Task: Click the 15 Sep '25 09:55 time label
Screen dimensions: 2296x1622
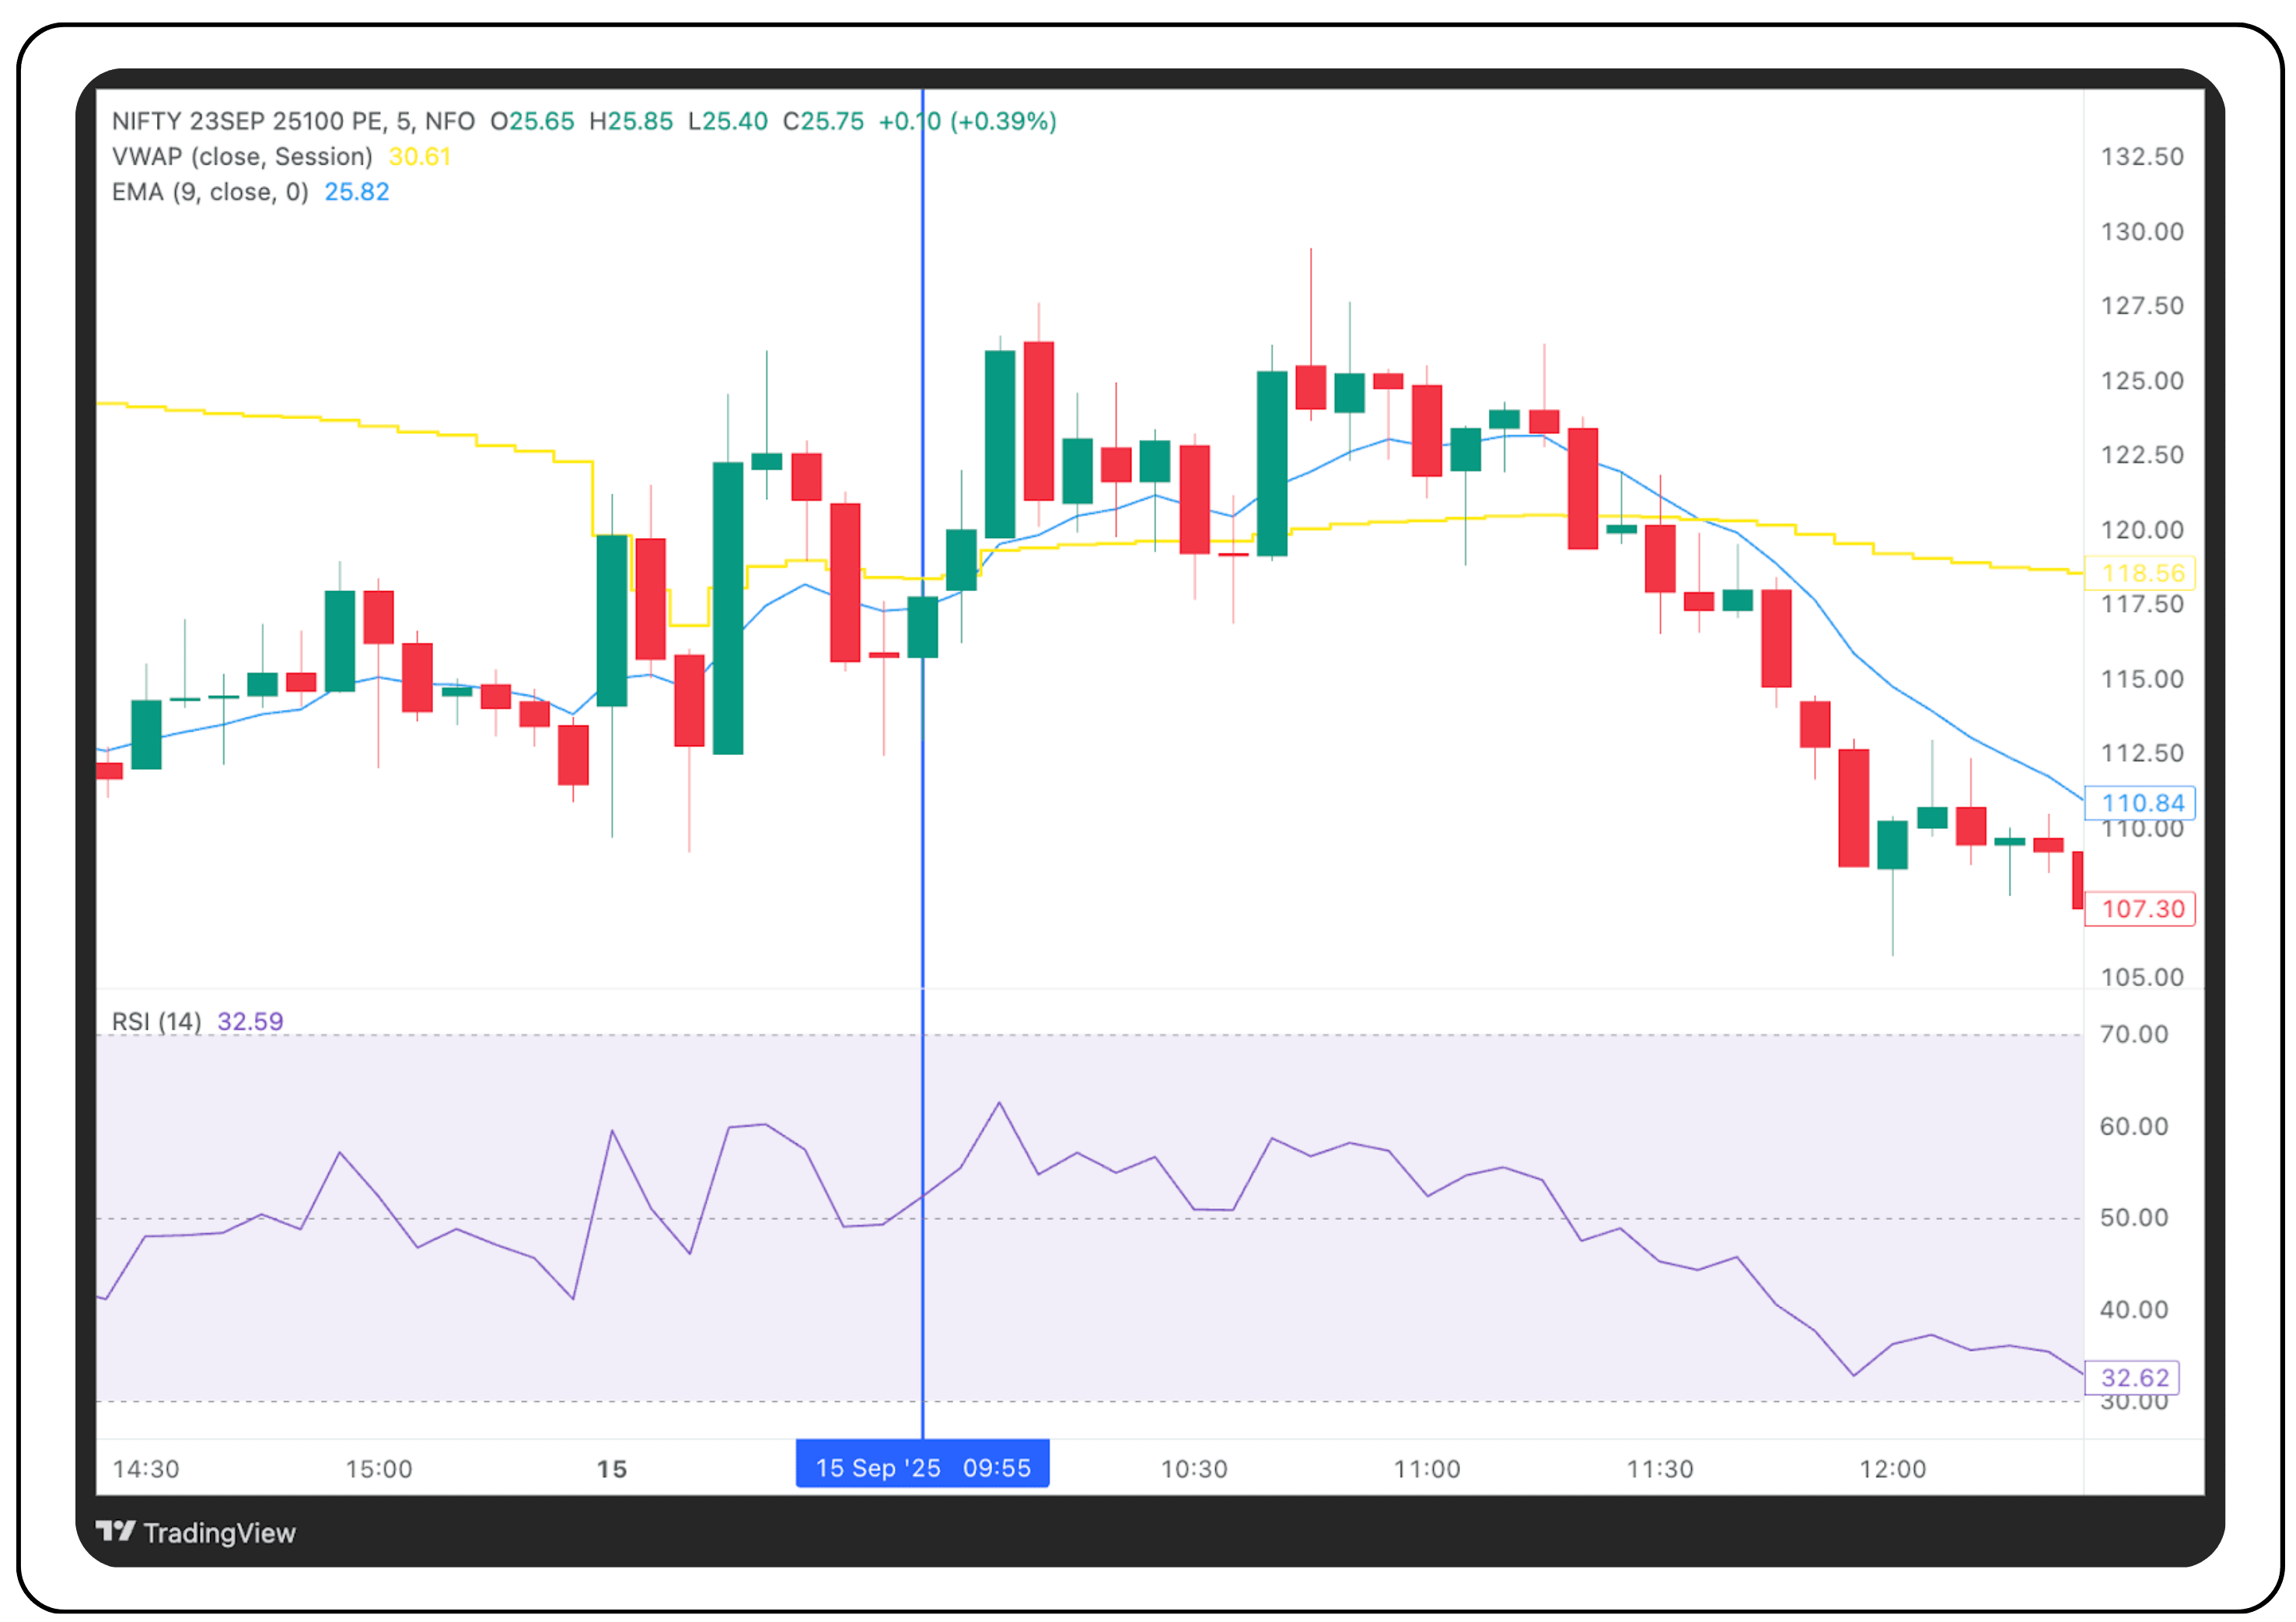Action: (x=922, y=1467)
